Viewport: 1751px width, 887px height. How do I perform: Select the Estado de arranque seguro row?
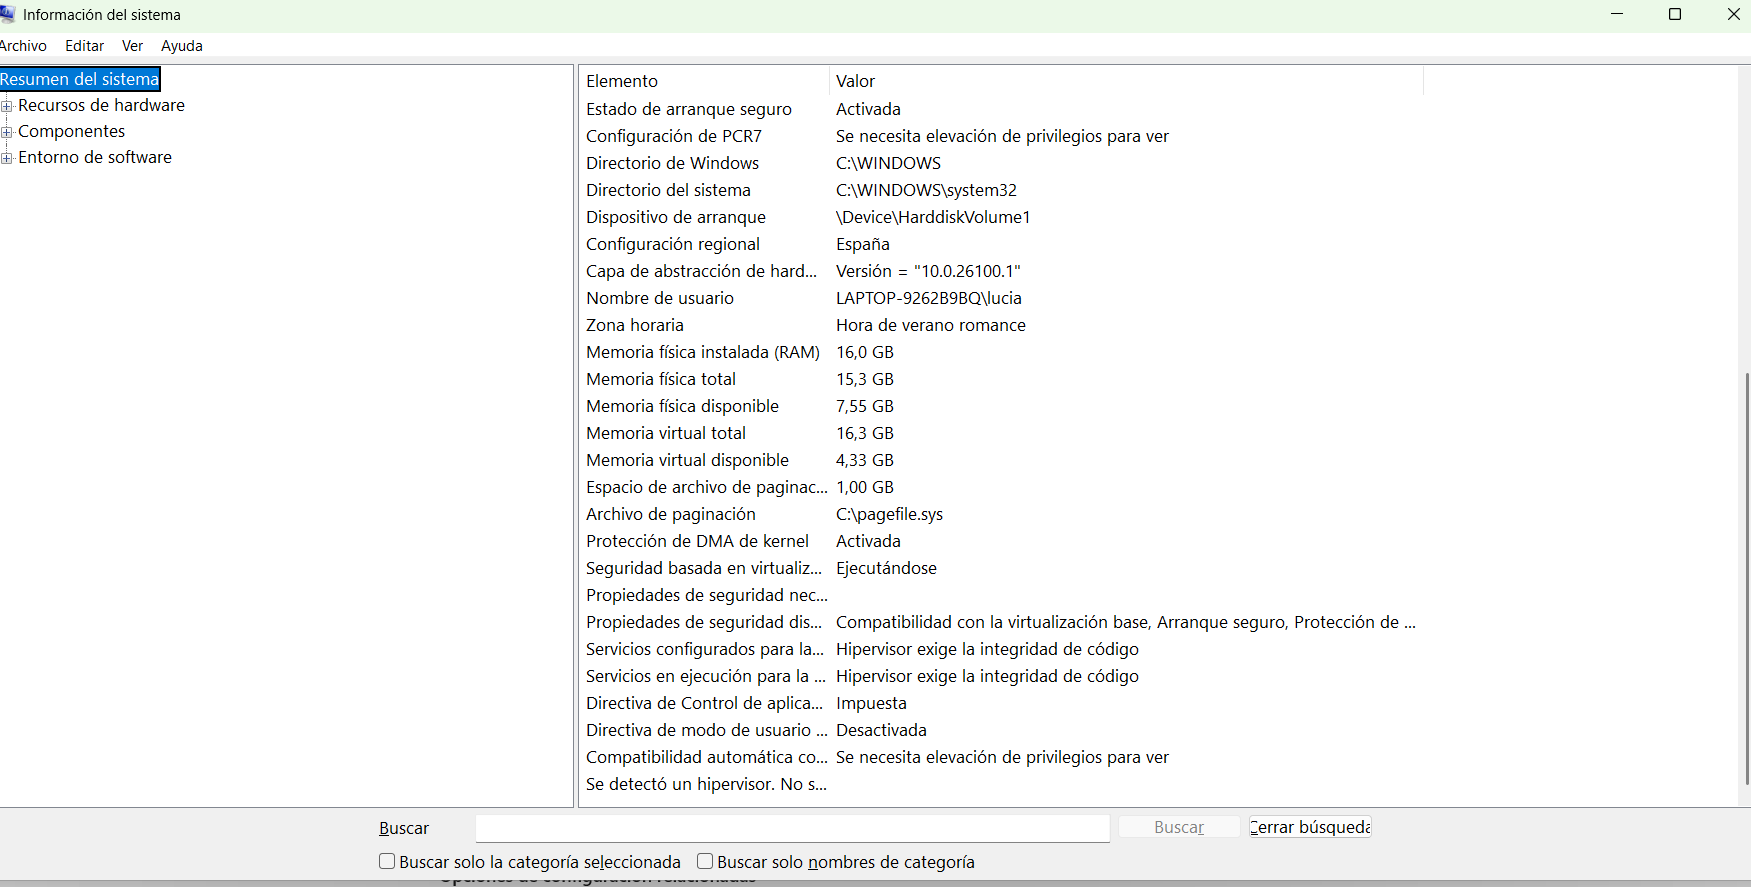pyautogui.click(x=1001, y=109)
